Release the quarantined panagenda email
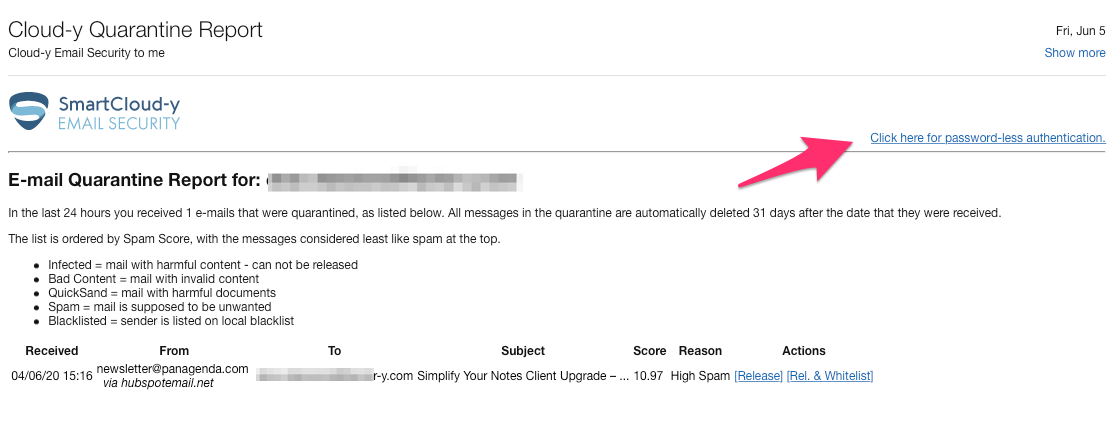The image size is (1115, 438). [758, 376]
